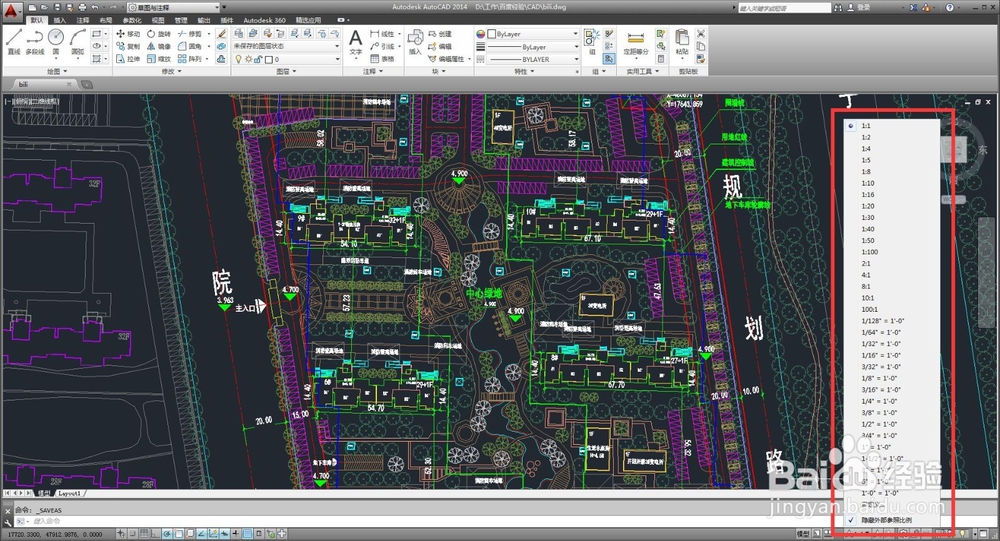Viewport: 1000px width, 541px height.
Task: Click the Save icon in quick access toolbar
Action: (x=57, y=7)
